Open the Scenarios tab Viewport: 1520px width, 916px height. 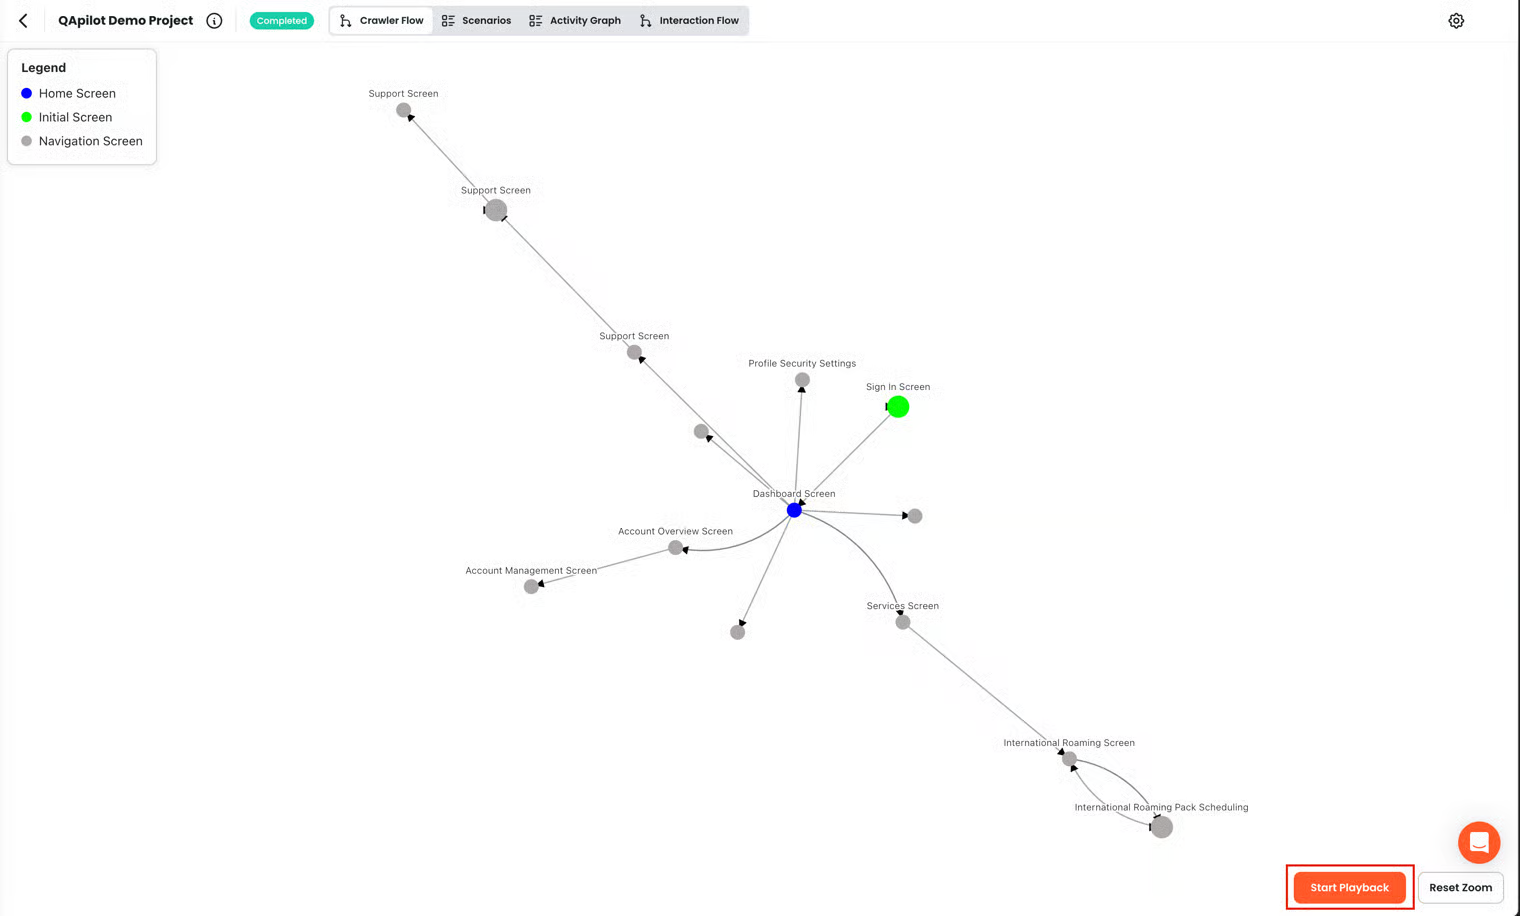pyautogui.click(x=477, y=20)
